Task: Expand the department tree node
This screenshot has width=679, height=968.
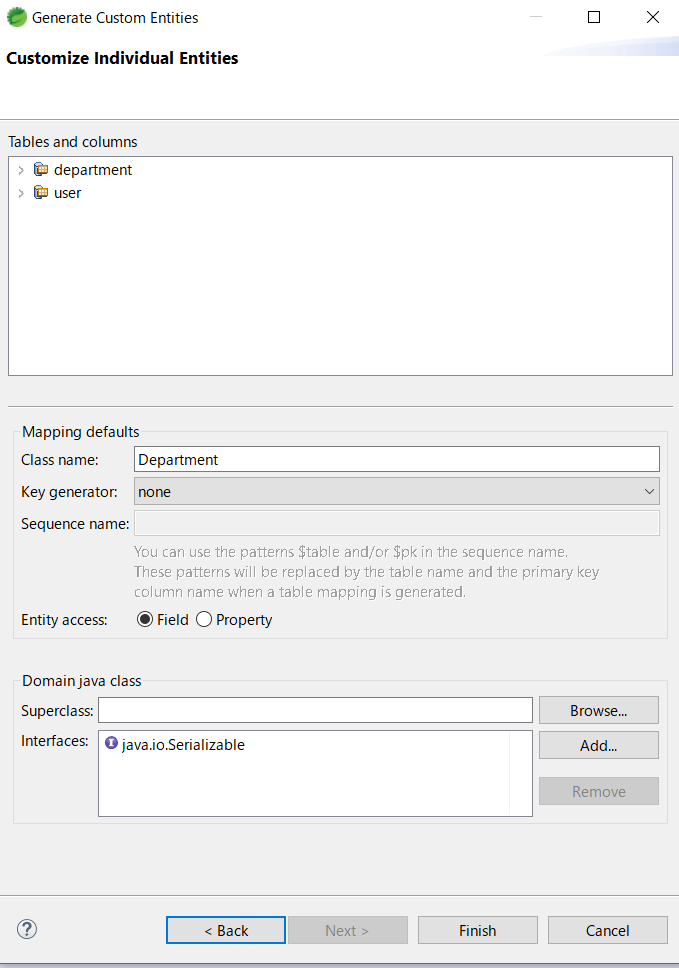Action: point(21,170)
